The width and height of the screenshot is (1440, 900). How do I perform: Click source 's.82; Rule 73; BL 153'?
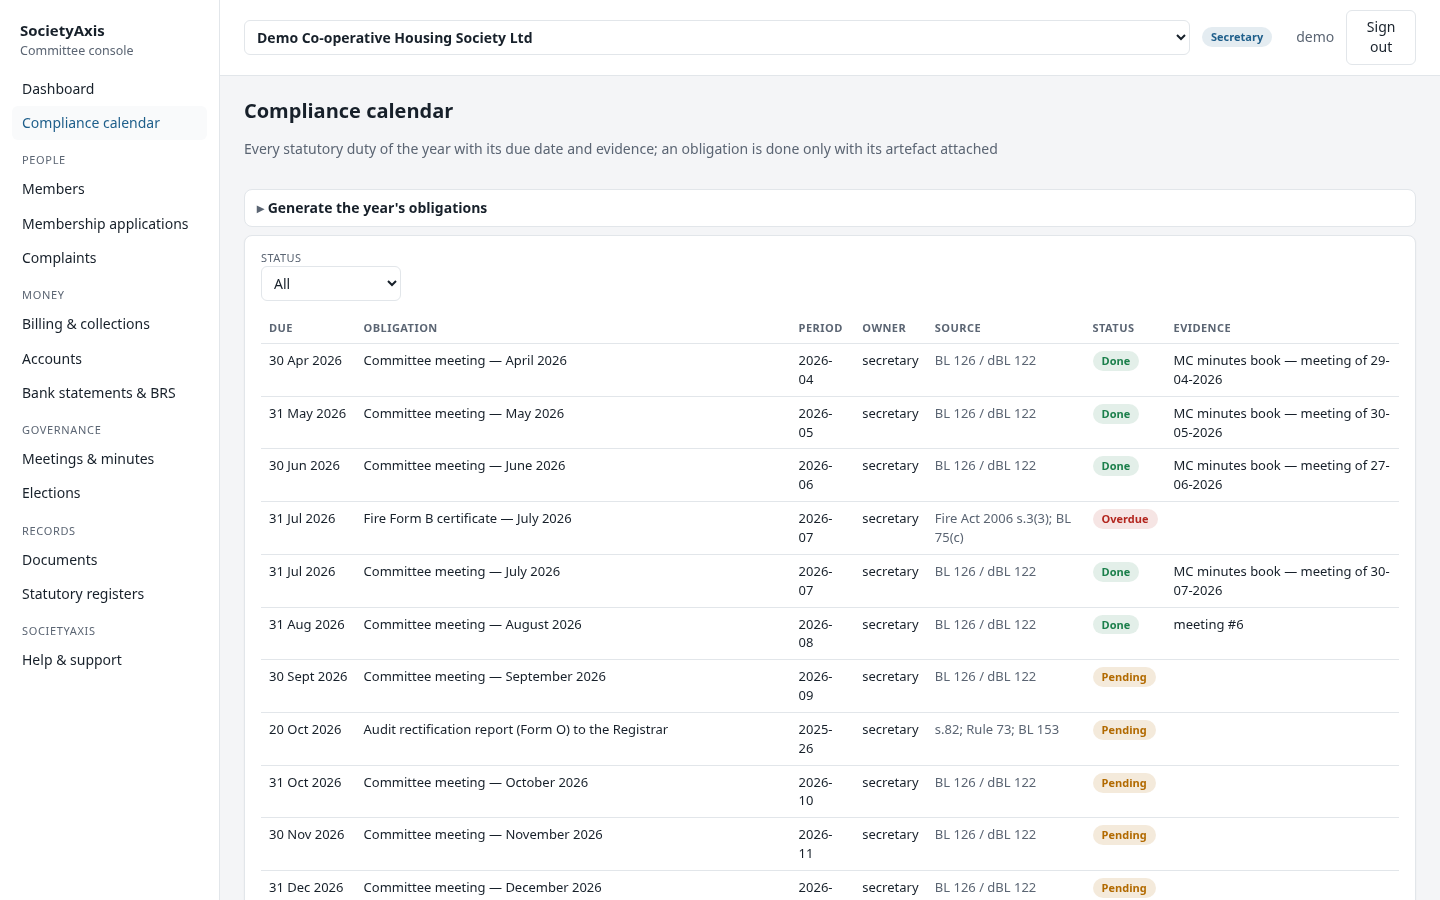(997, 730)
